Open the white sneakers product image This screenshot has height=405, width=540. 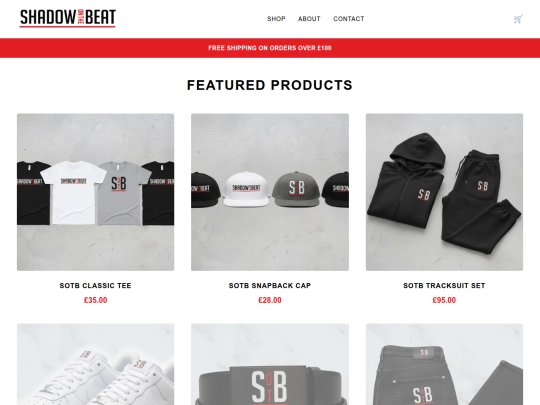coord(95,364)
